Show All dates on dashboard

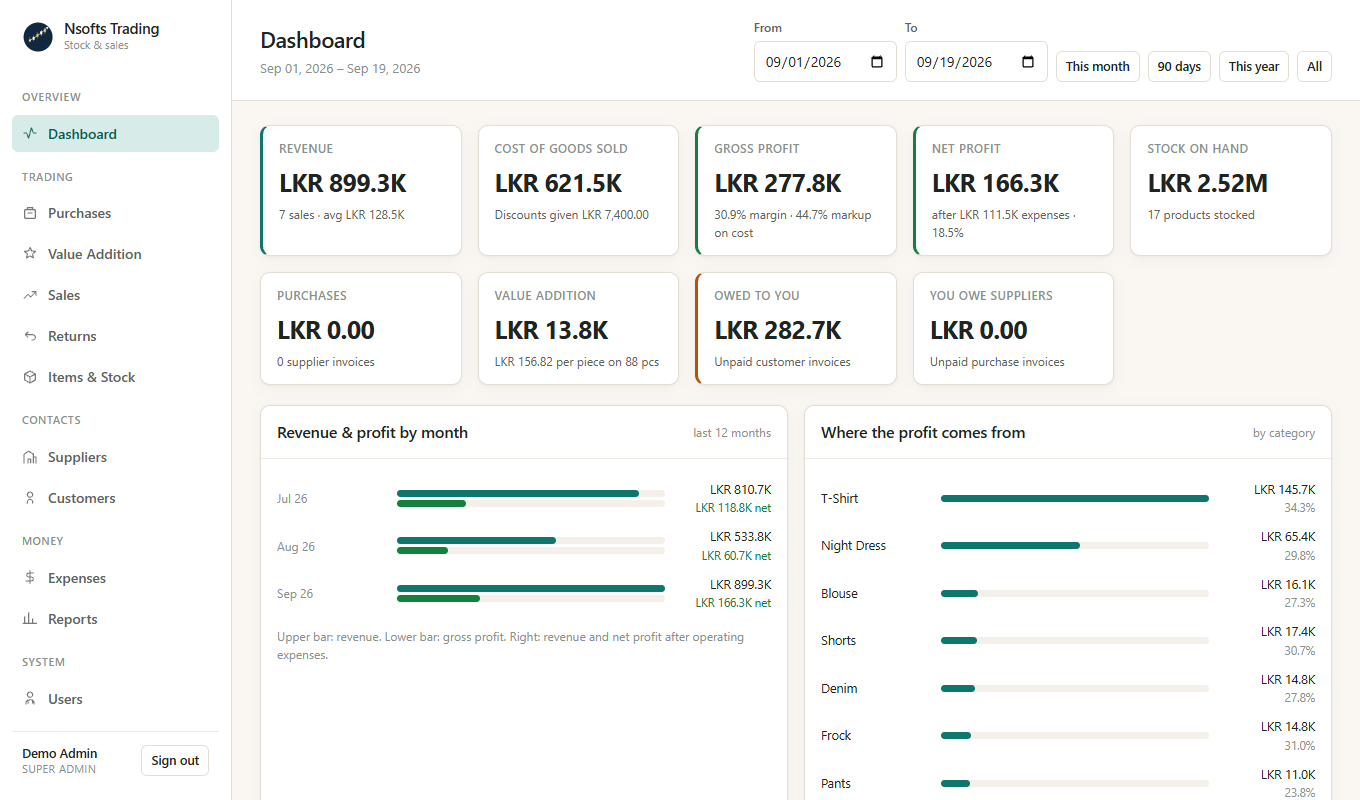click(1314, 66)
